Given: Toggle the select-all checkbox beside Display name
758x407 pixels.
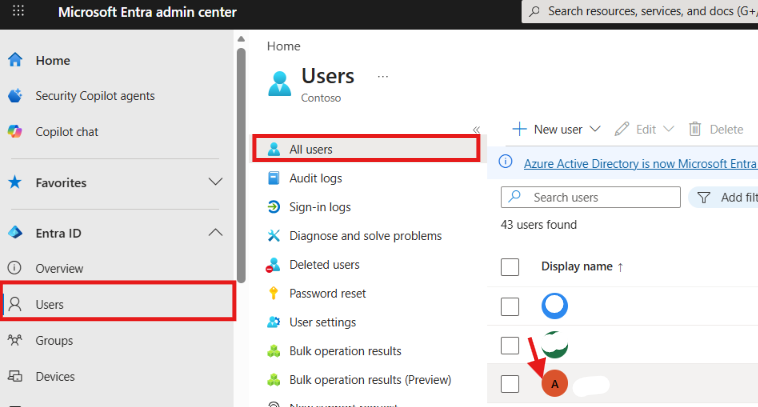Looking at the screenshot, I should 510,267.
